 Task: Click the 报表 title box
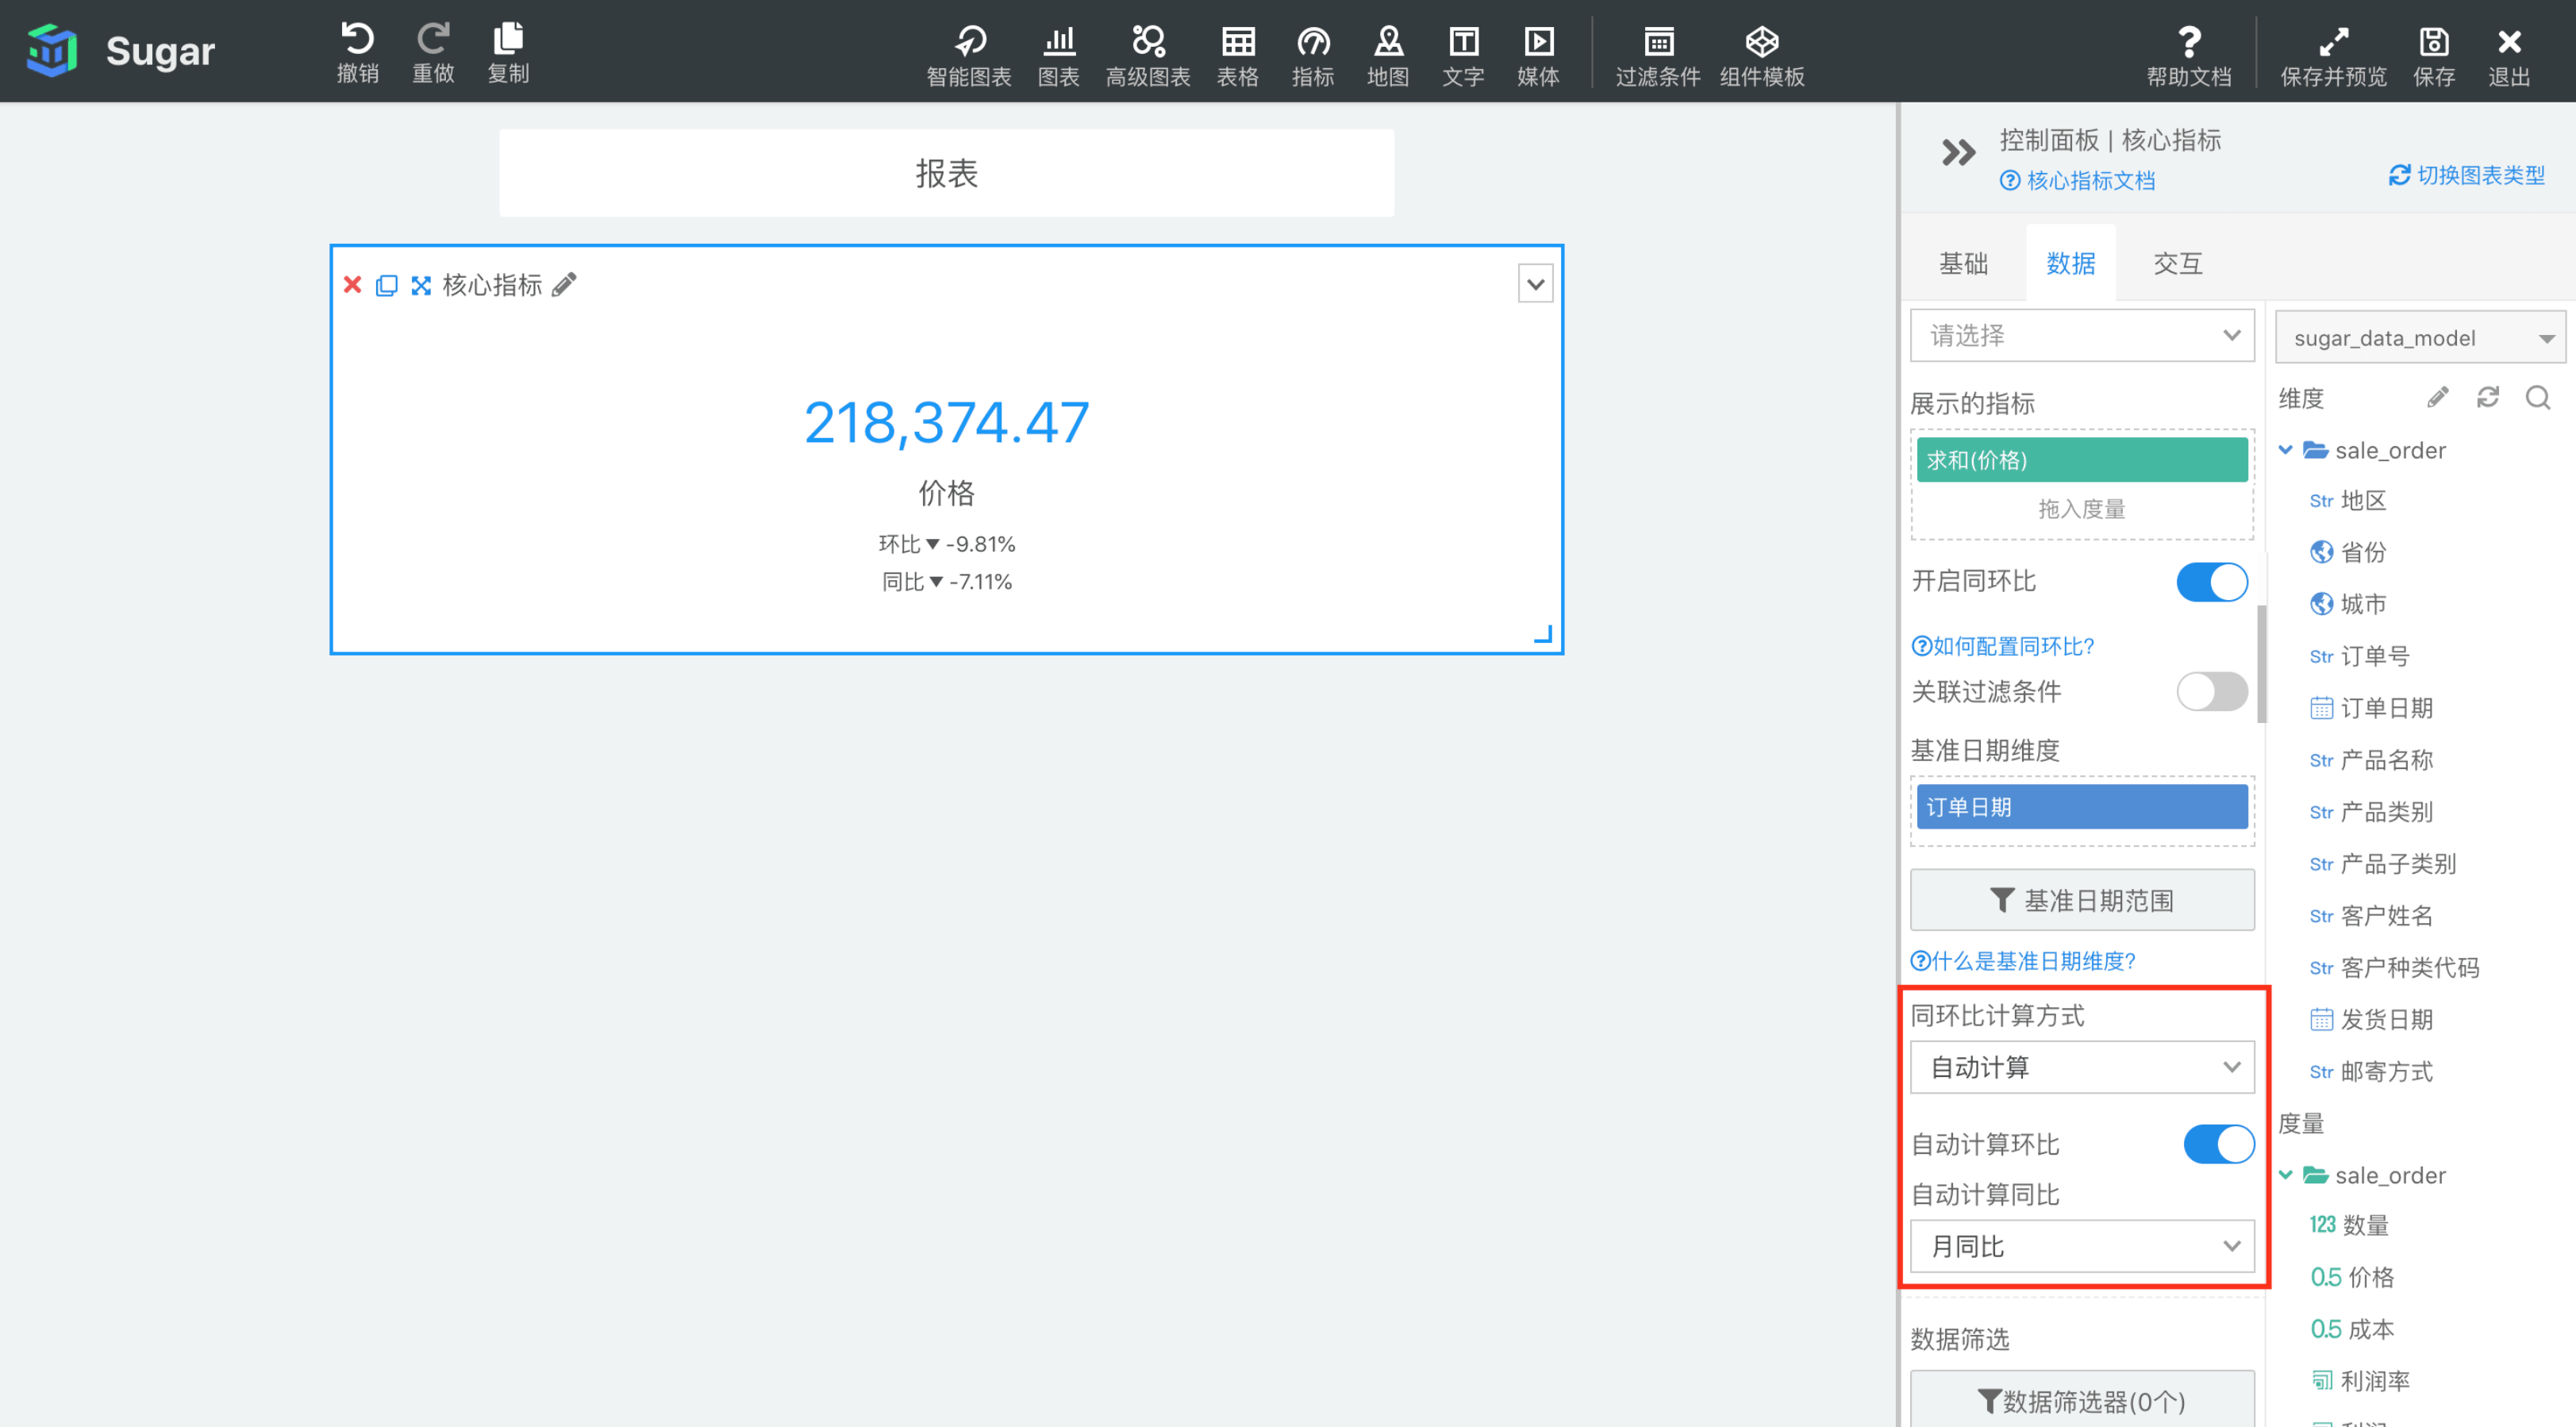click(x=946, y=173)
